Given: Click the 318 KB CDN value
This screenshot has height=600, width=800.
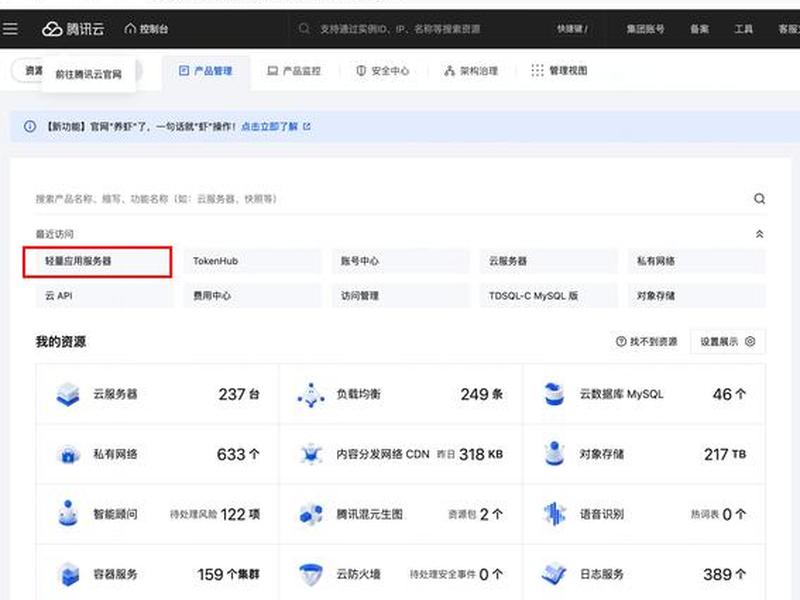Looking at the screenshot, I should (x=481, y=454).
